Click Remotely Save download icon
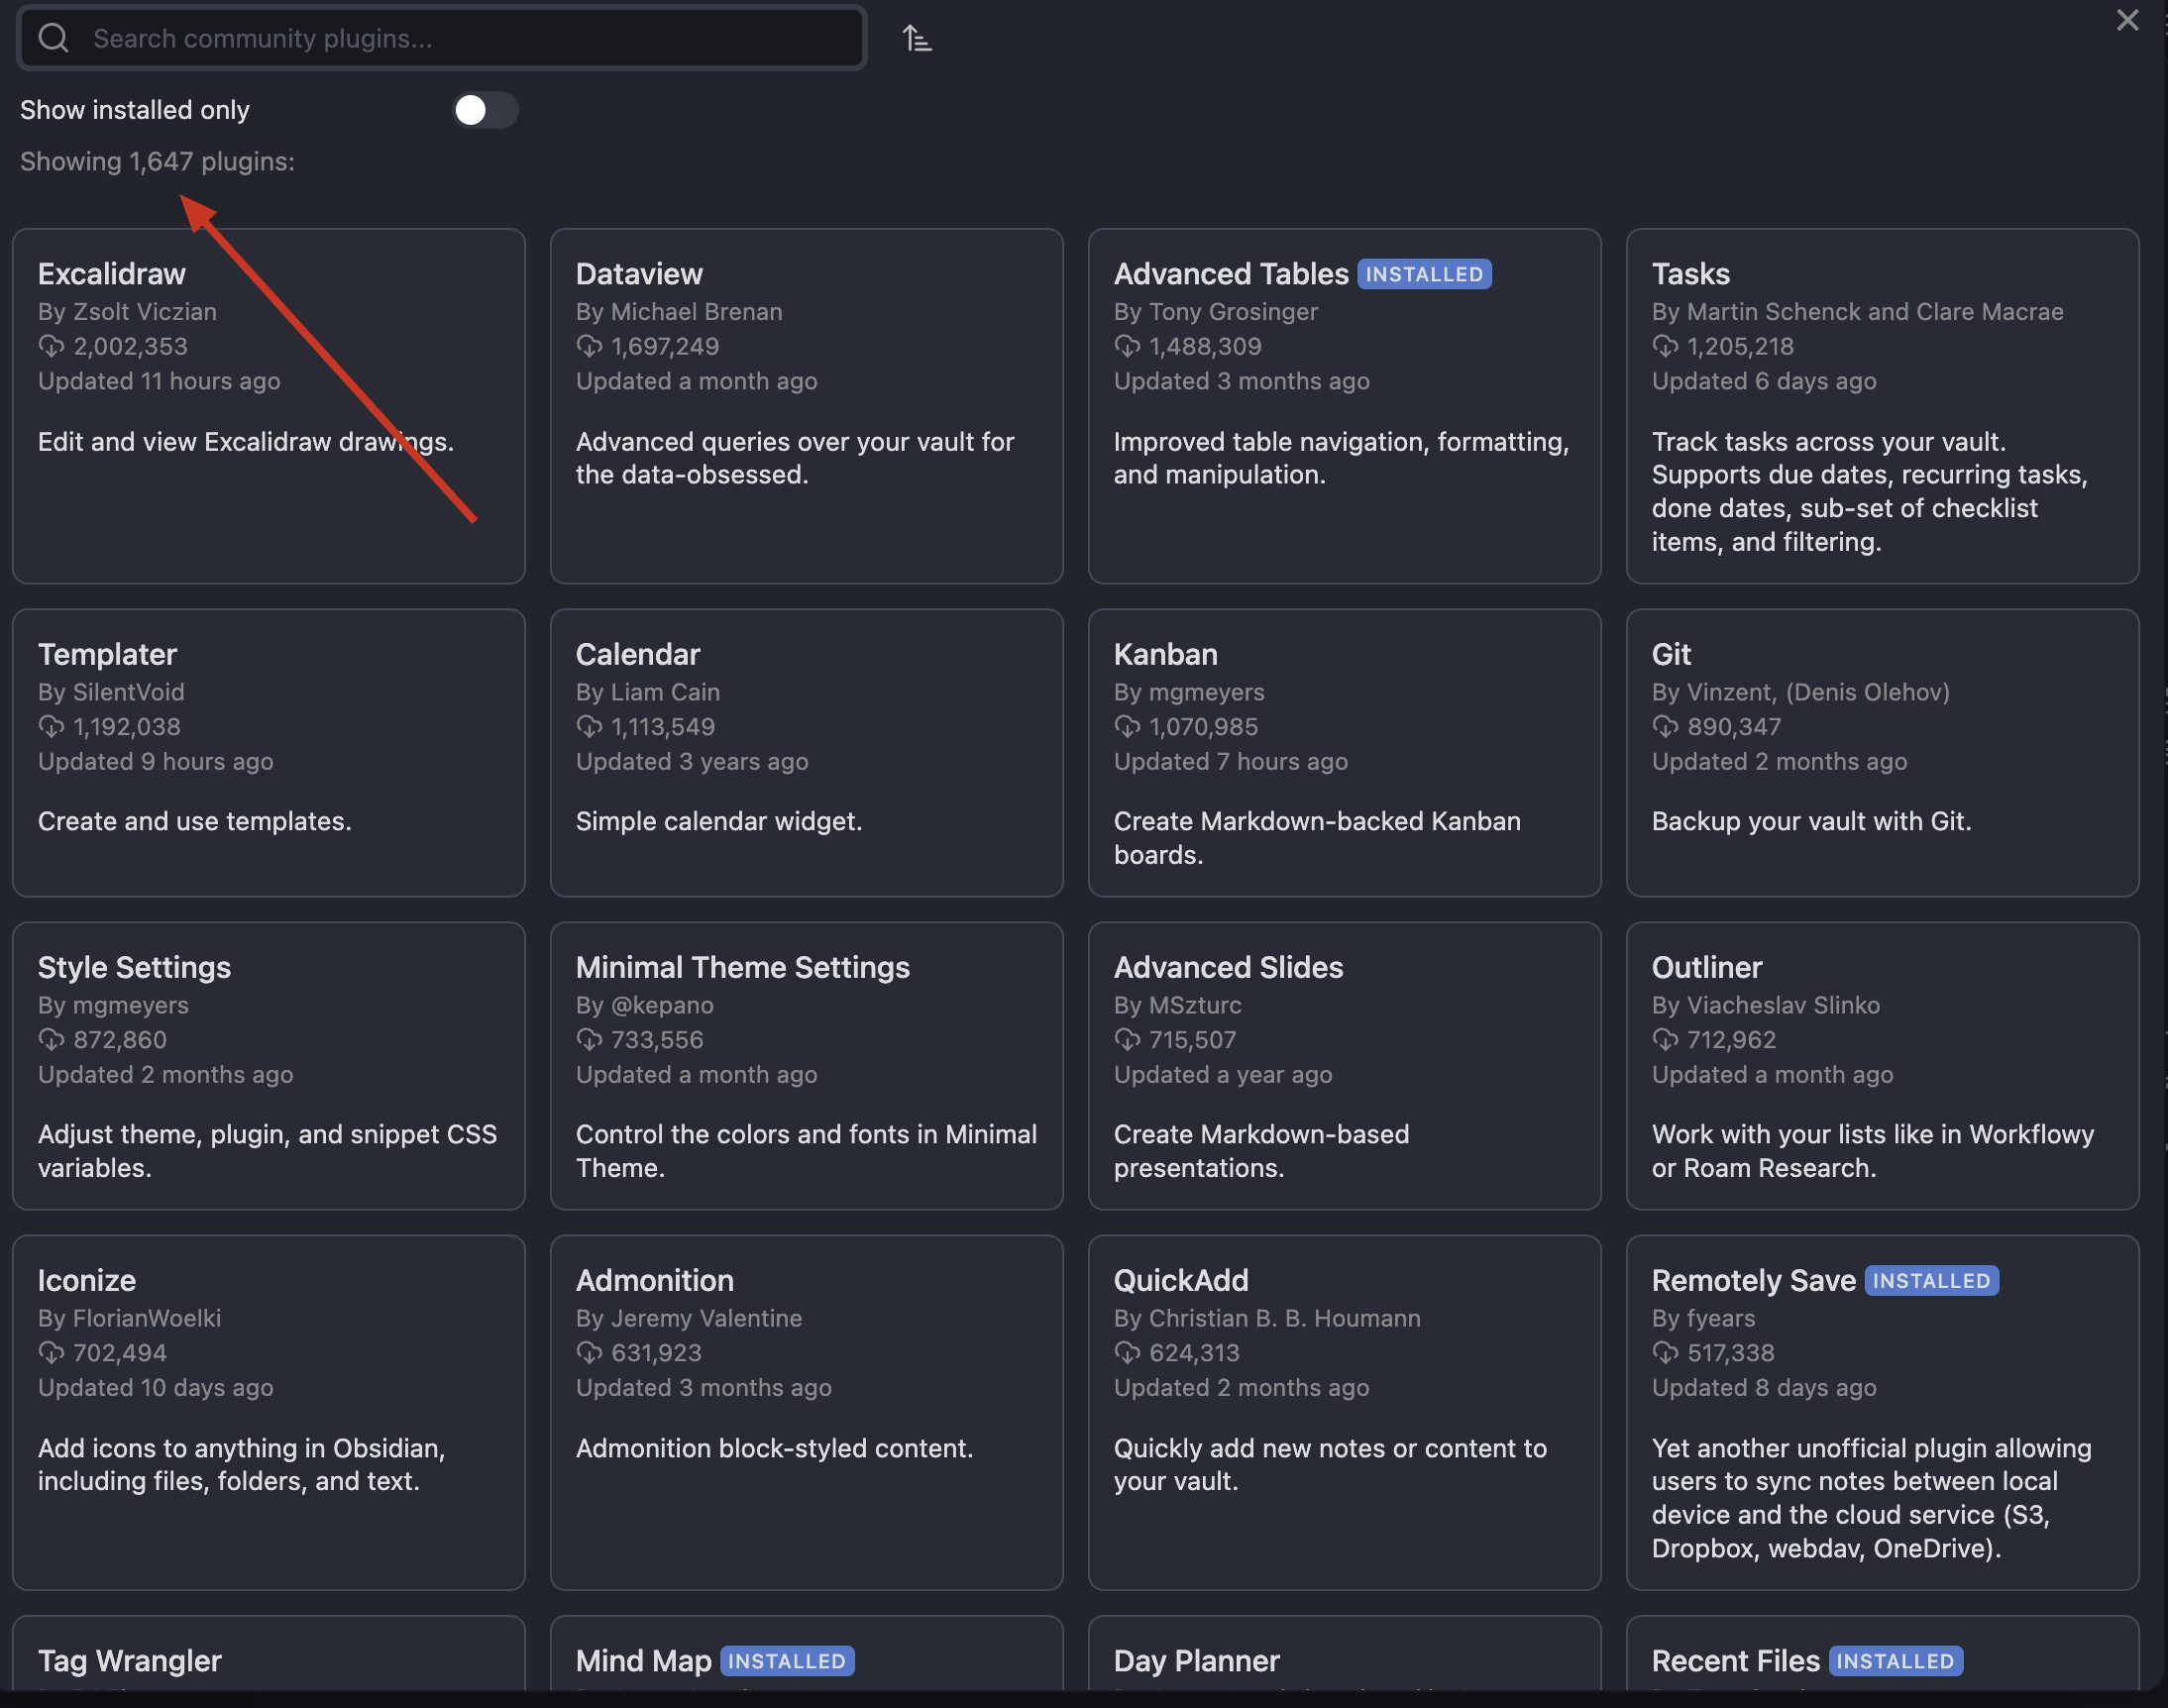 [1665, 1353]
